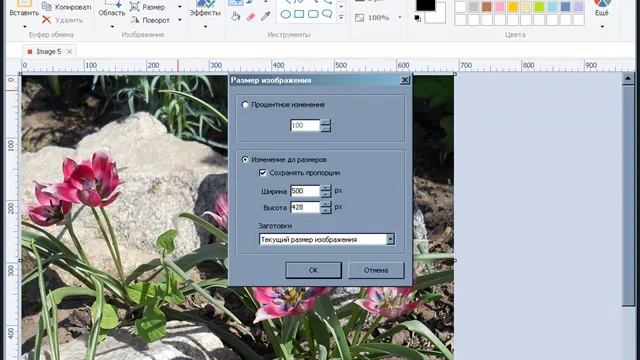The image size is (640, 360).
Task: Pick the brown palette swatch
Action: pos(487,7)
